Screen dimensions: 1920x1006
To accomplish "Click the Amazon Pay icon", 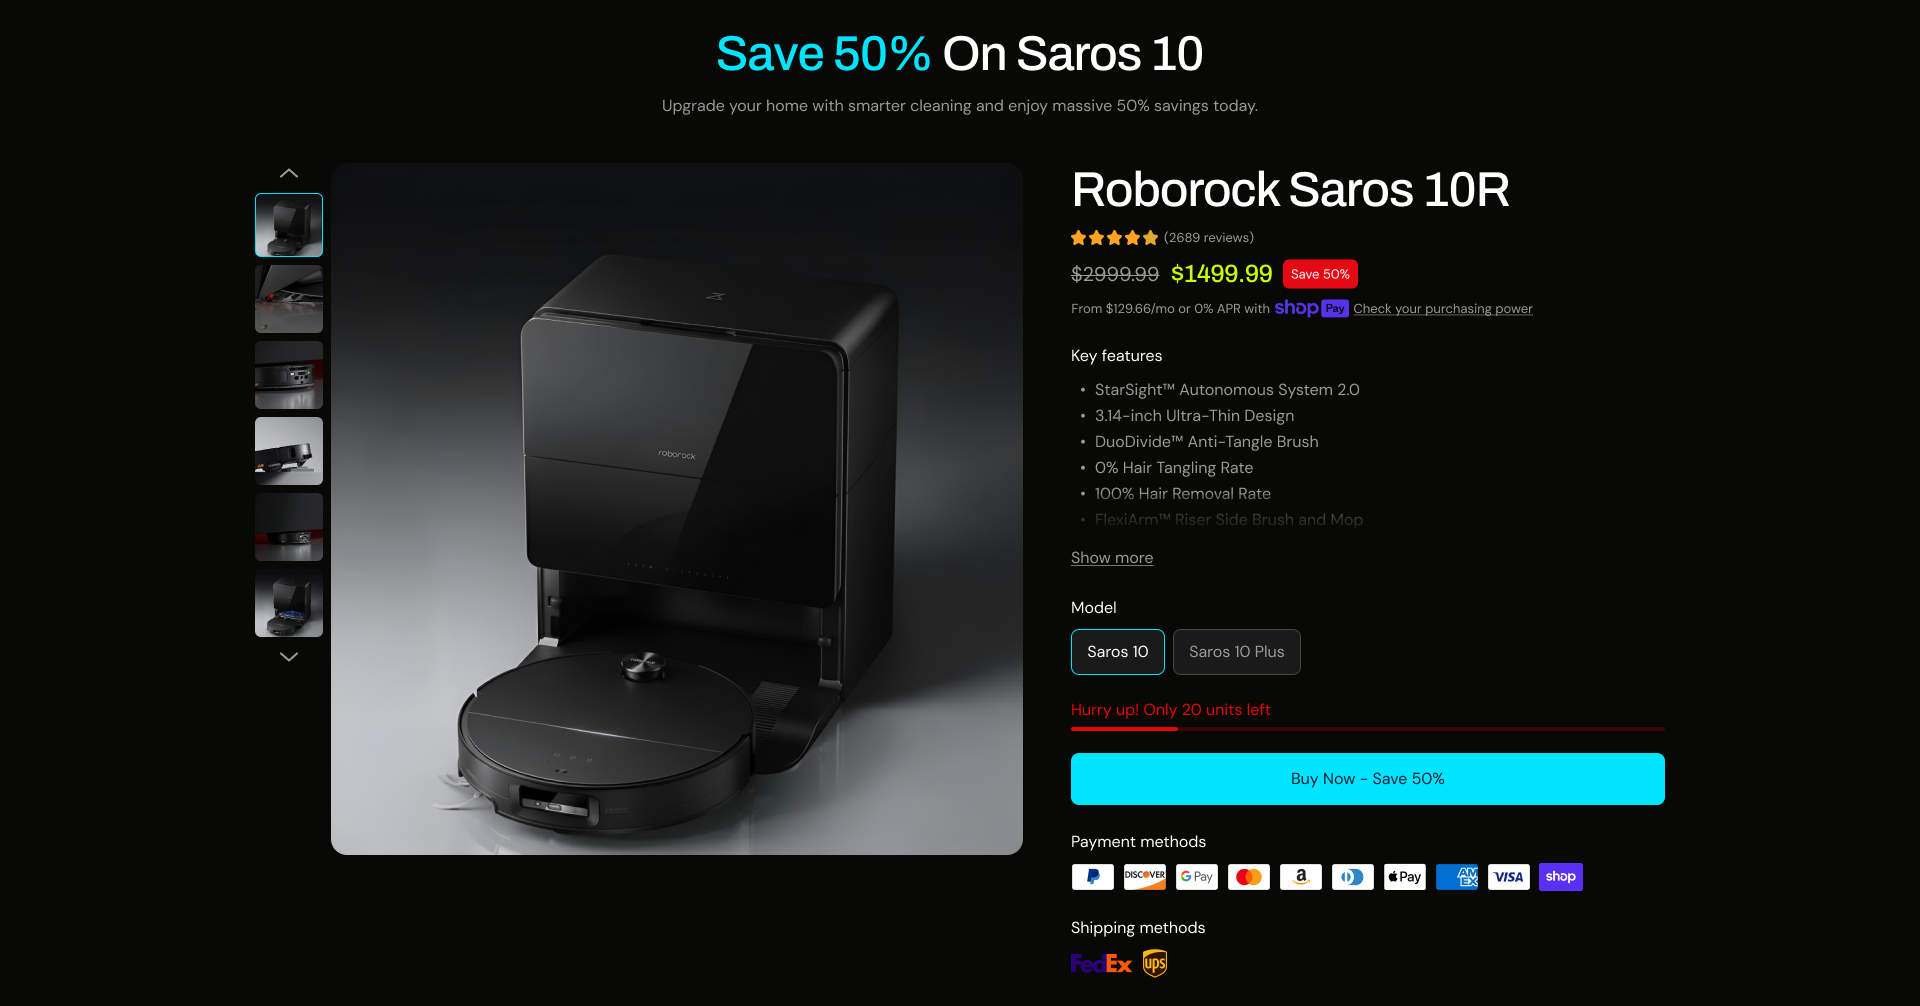I will [x=1300, y=877].
